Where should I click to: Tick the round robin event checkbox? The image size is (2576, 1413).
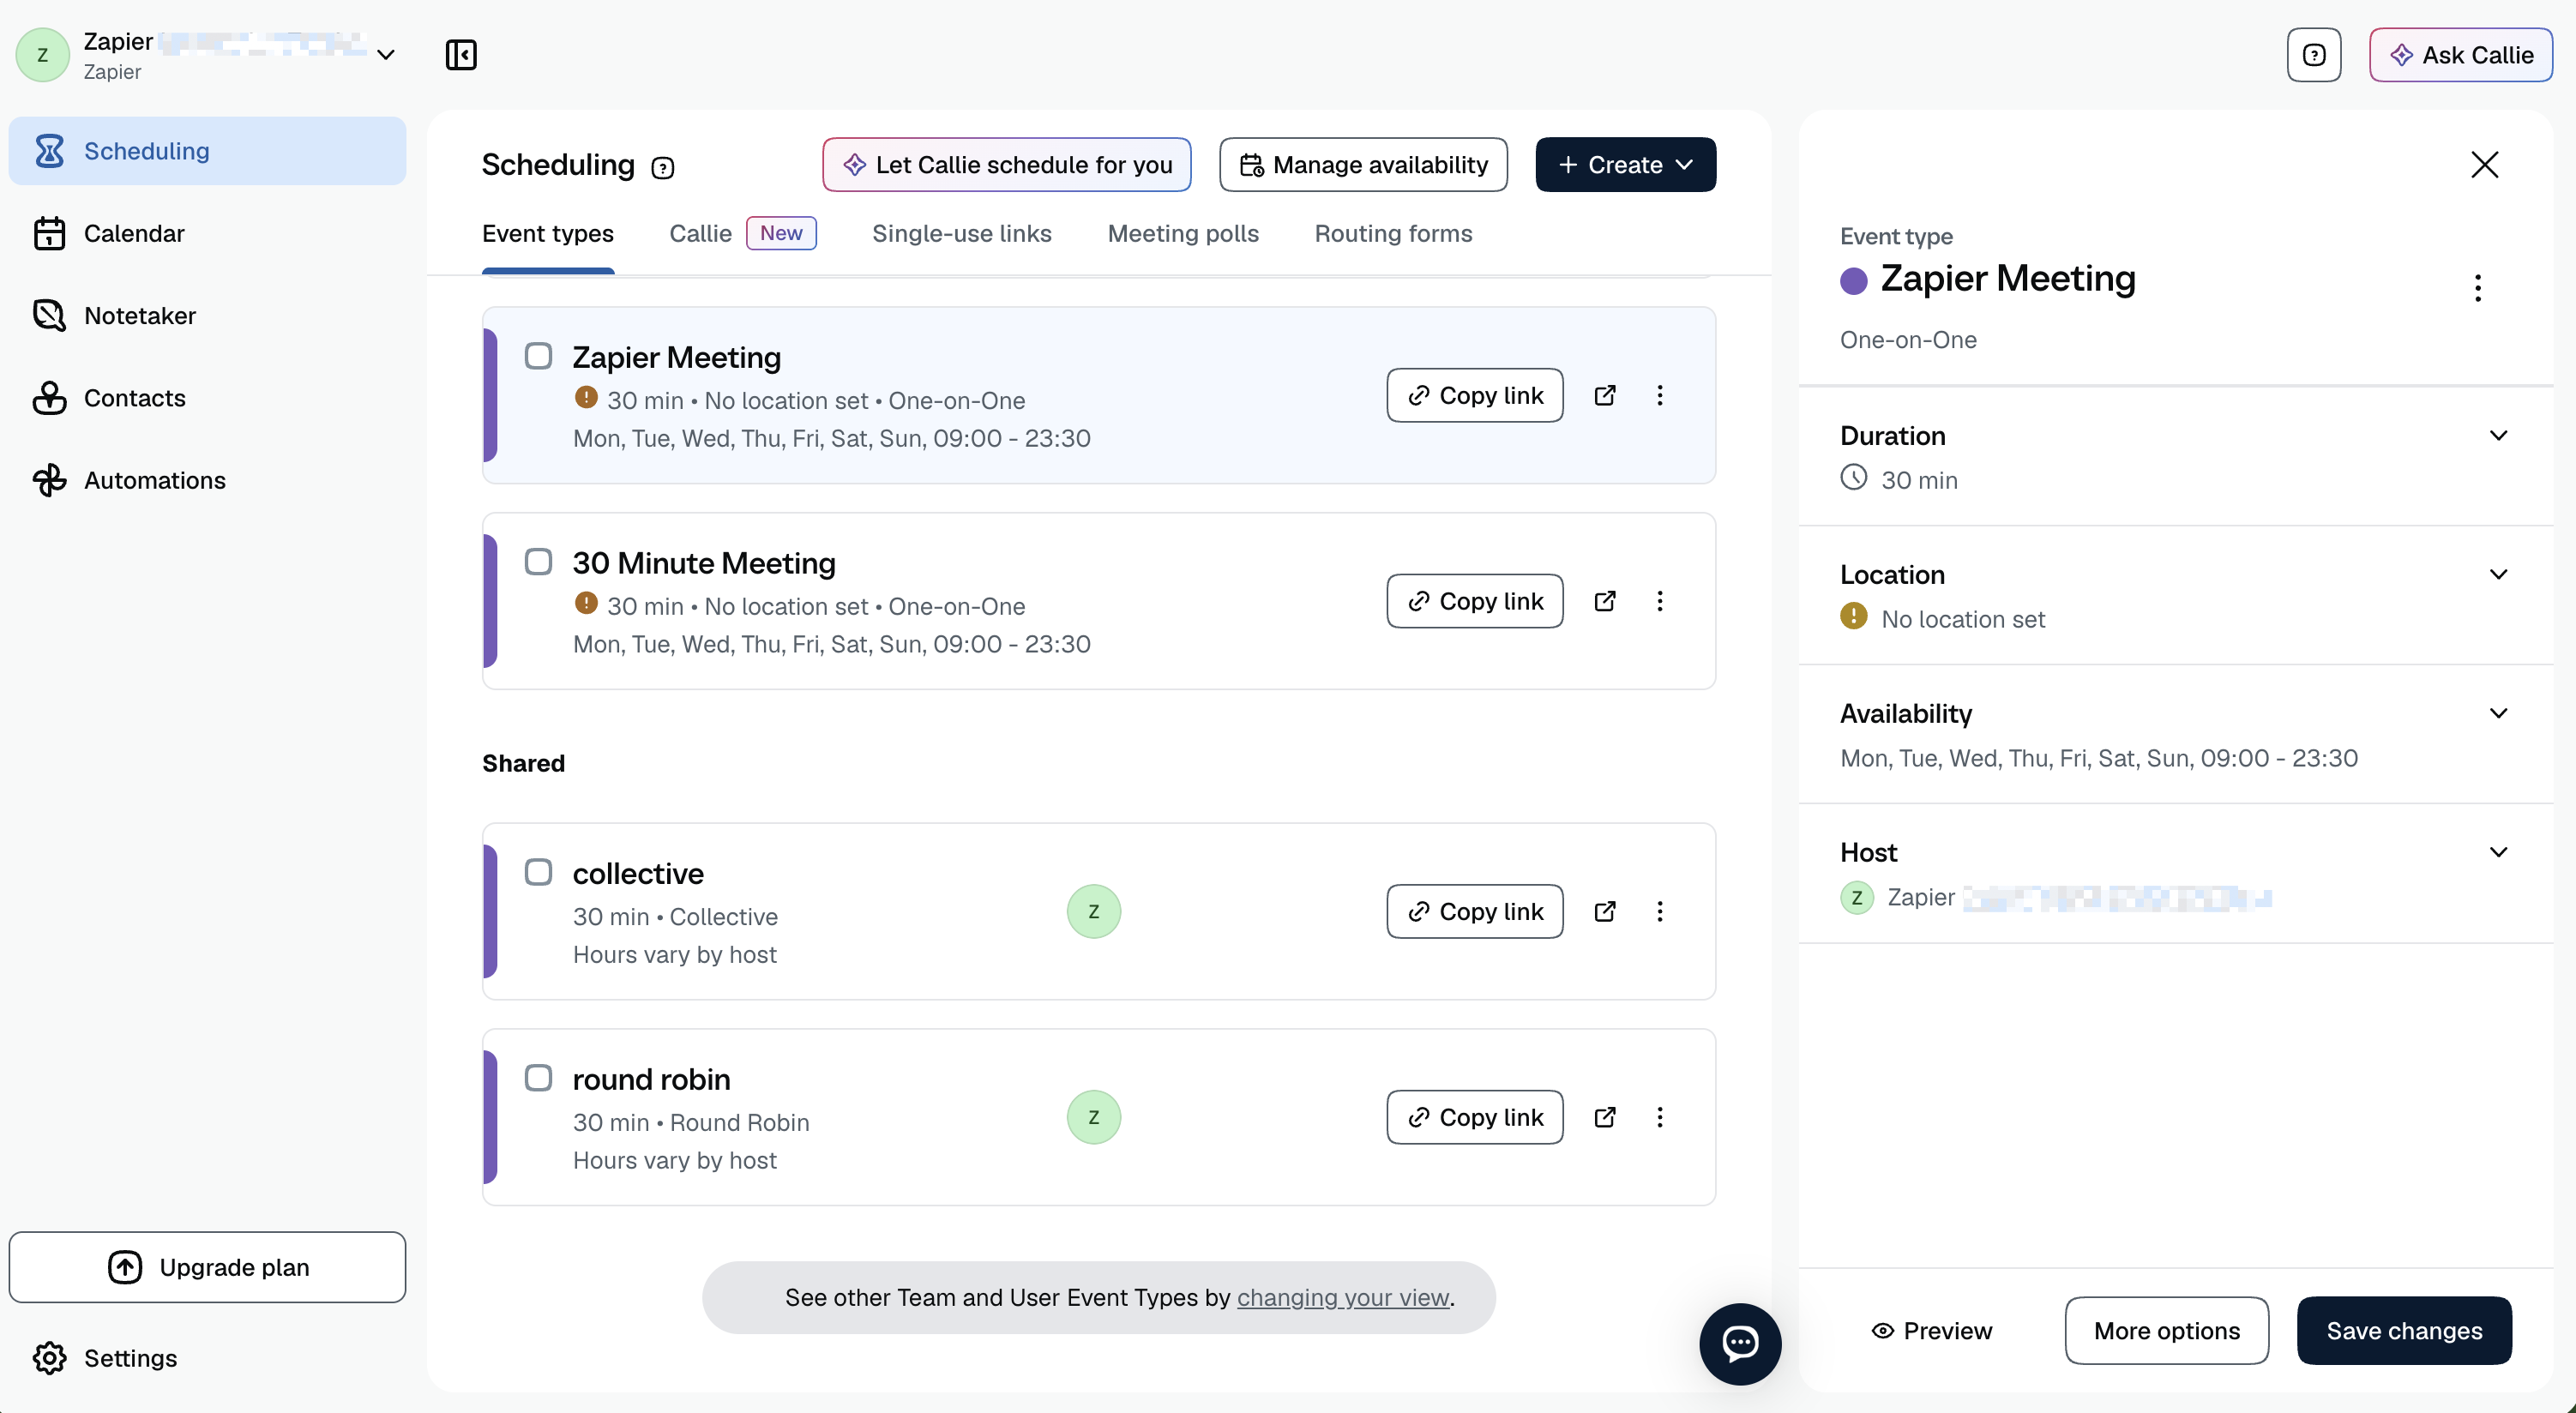(x=538, y=1078)
